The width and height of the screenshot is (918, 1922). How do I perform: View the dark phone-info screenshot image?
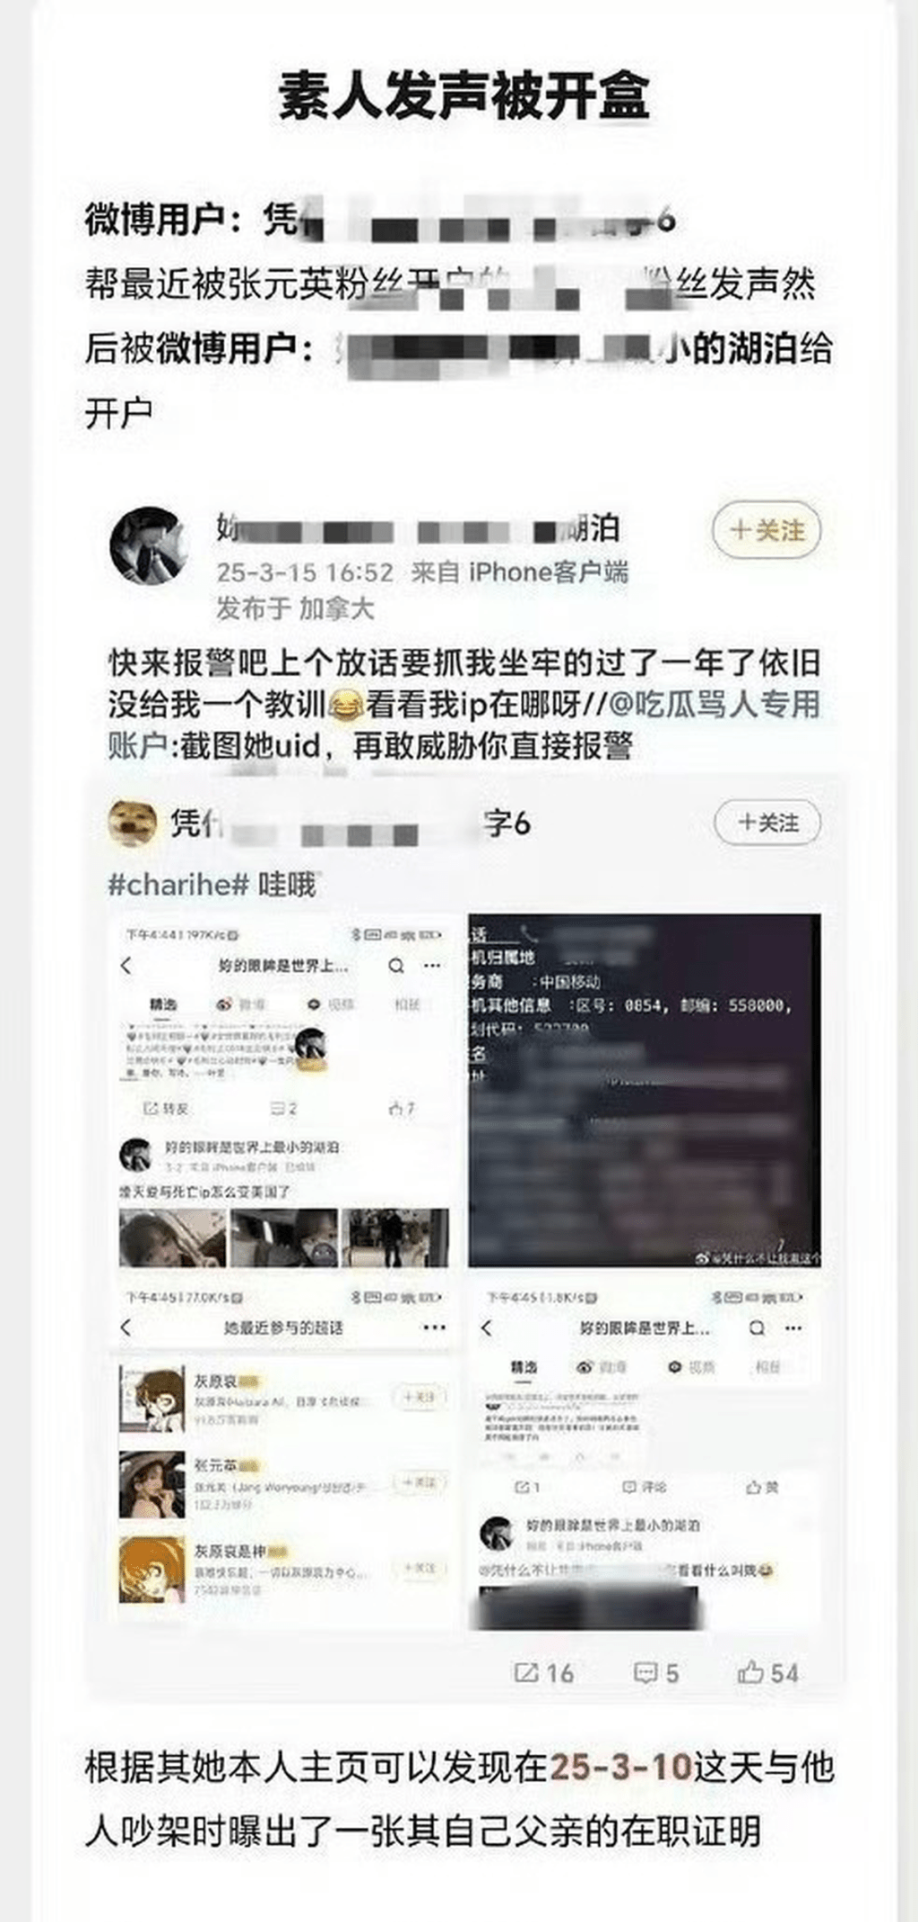(x=644, y=1091)
